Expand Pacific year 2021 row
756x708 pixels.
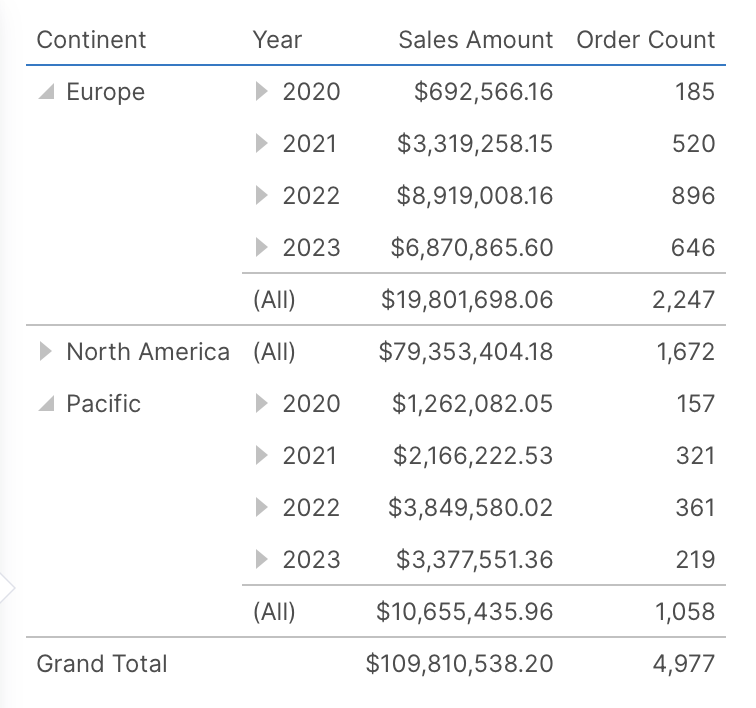pyautogui.click(x=262, y=456)
